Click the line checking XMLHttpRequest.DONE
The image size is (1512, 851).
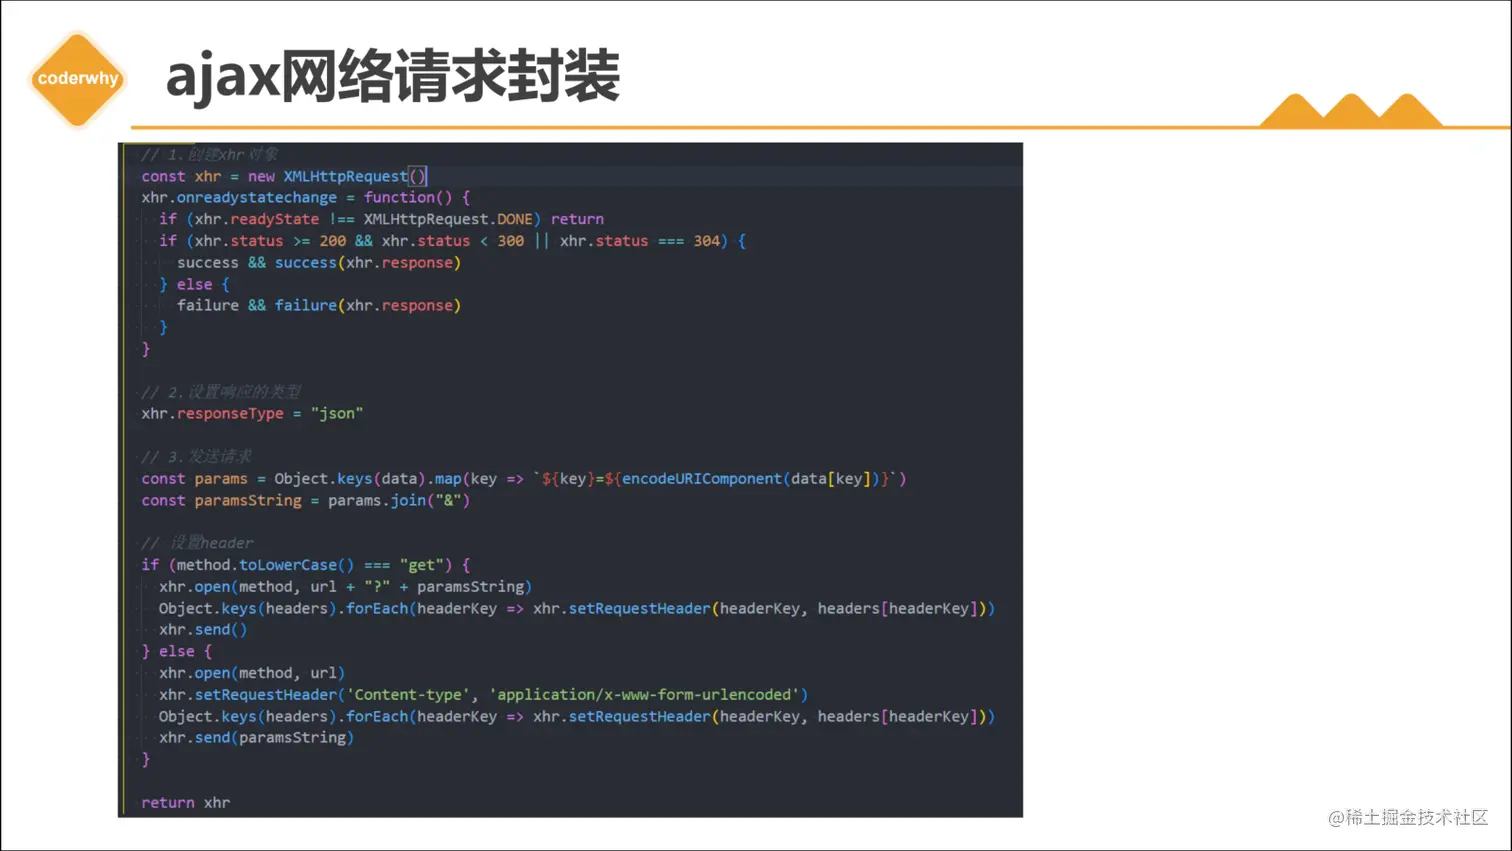(381, 219)
